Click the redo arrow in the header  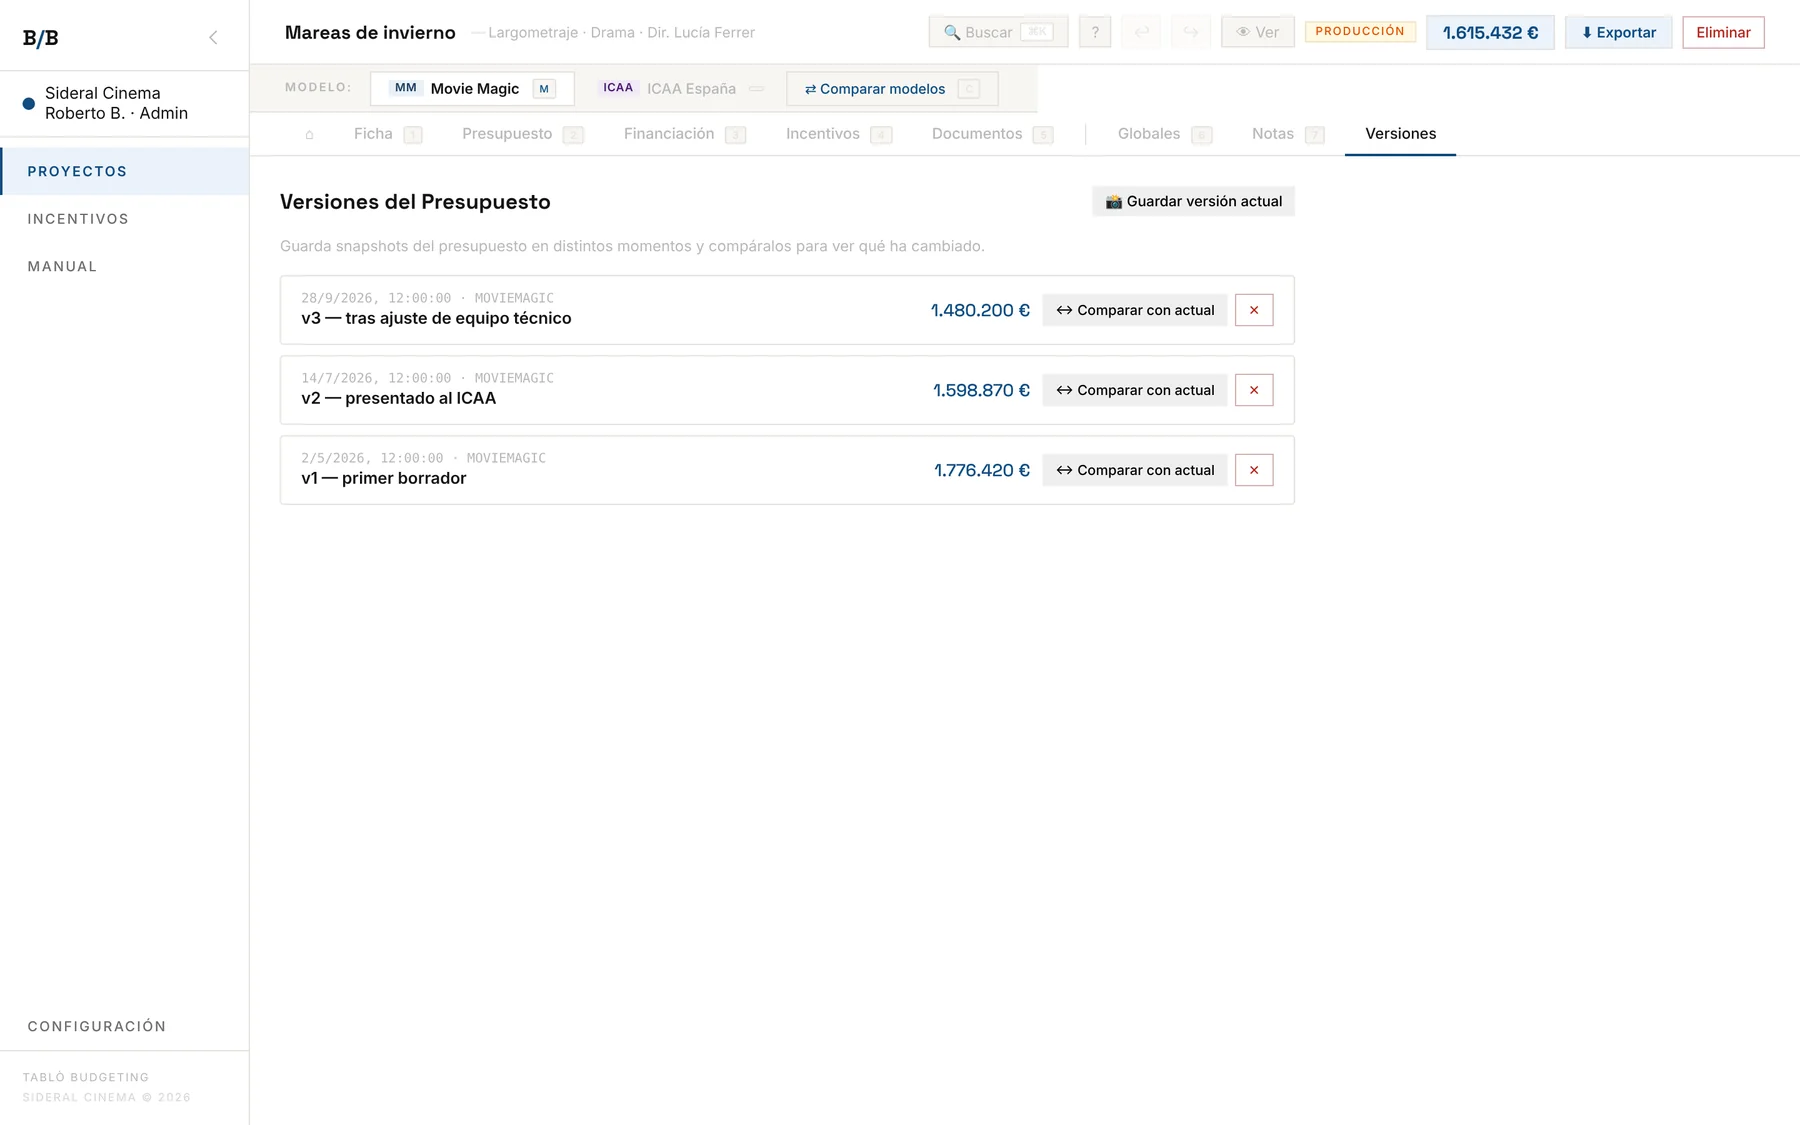pos(1191,32)
